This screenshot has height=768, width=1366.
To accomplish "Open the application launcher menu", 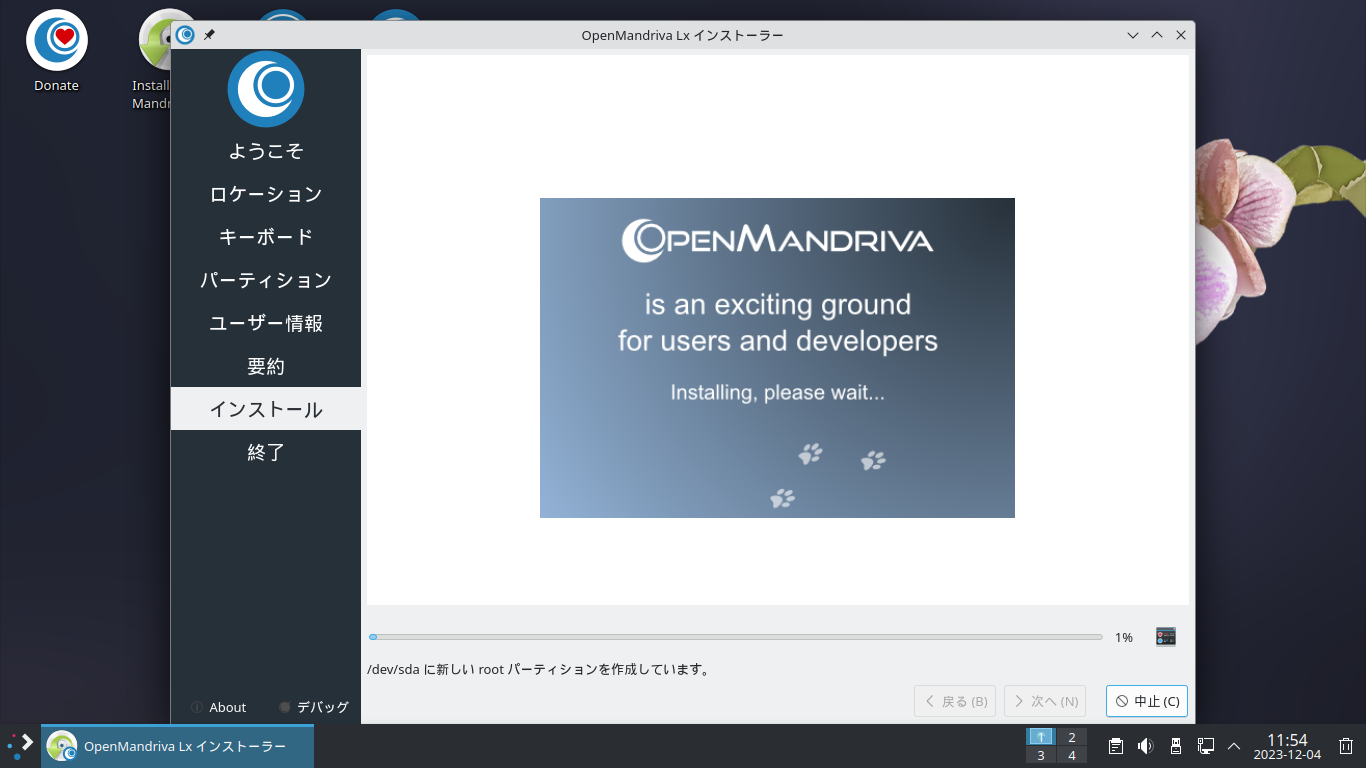I will coord(20,746).
